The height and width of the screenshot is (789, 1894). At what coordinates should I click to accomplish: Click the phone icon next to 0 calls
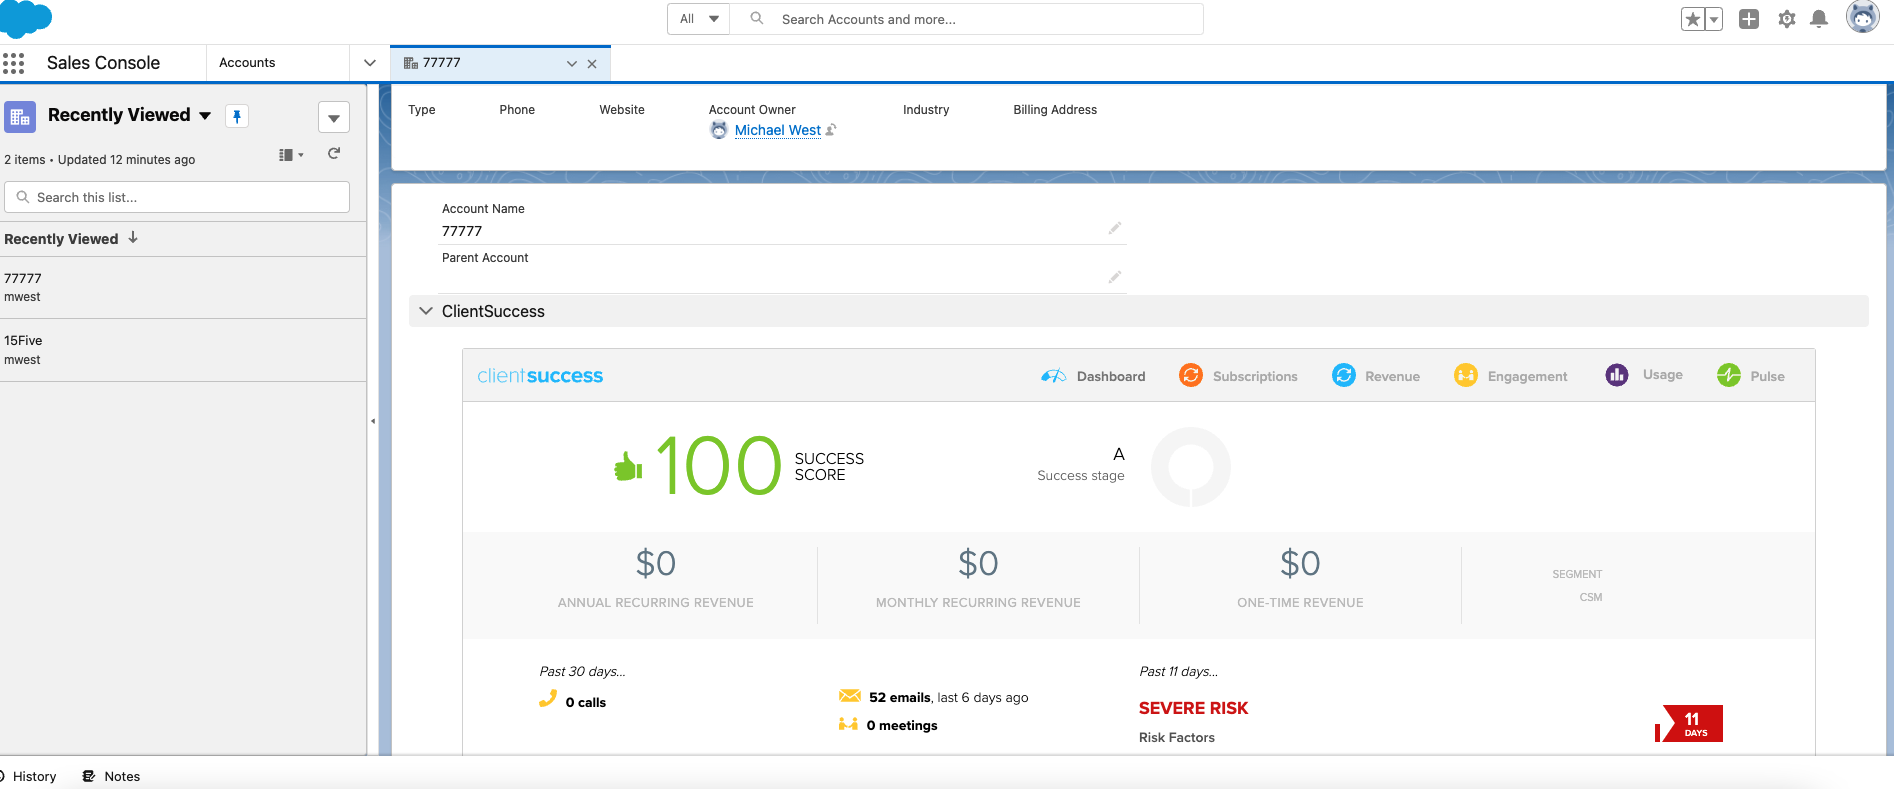tap(547, 699)
